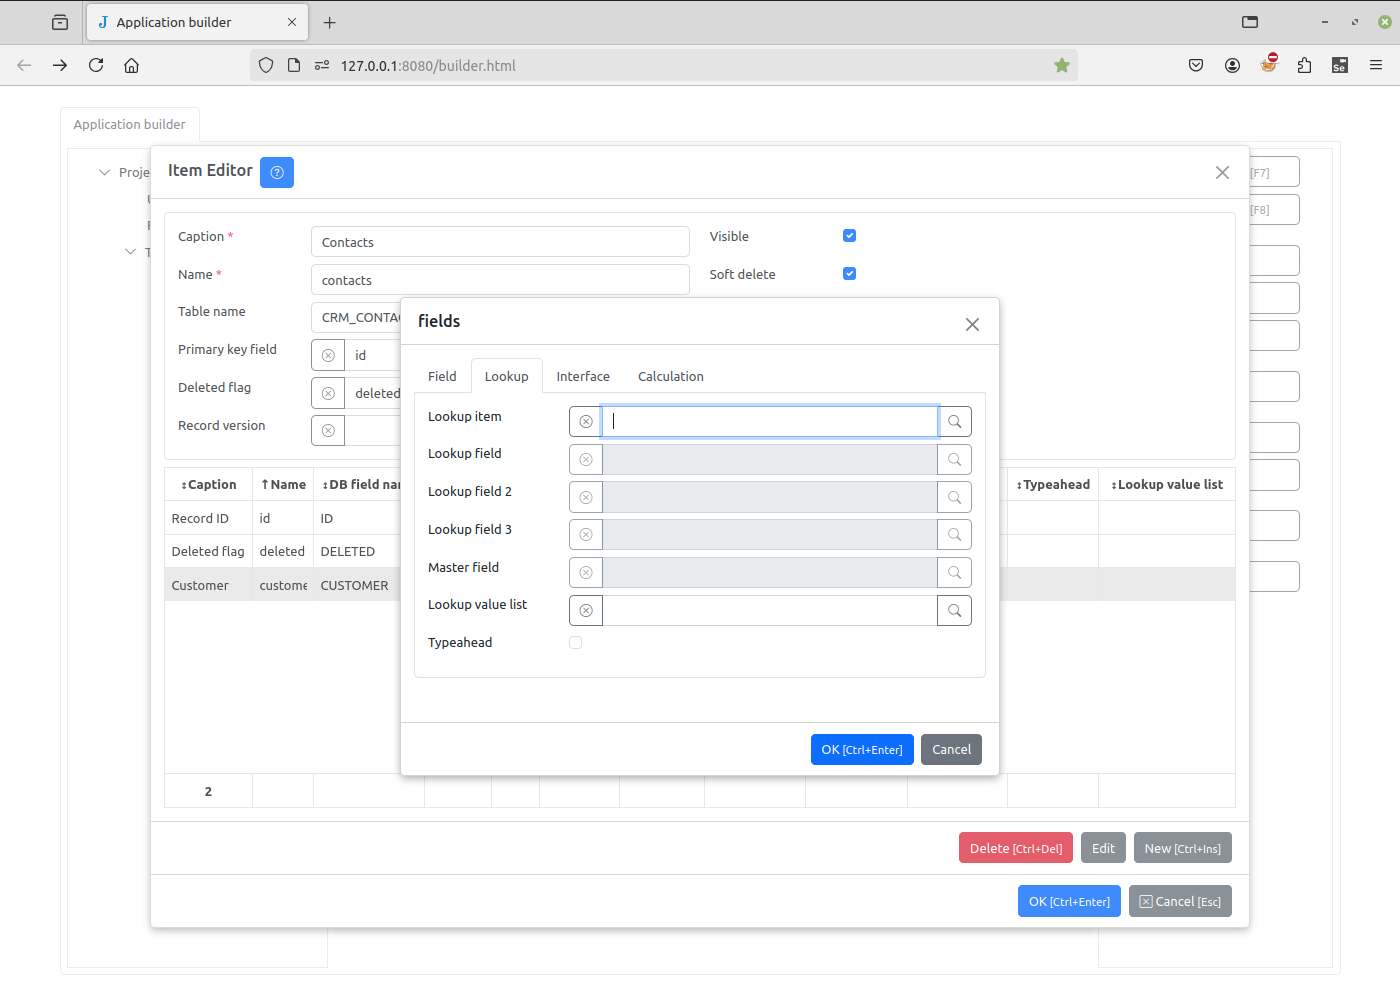Uncheck the Soft delete checkbox
Viewport: 1400px width, 987px height.
point(849,274)
